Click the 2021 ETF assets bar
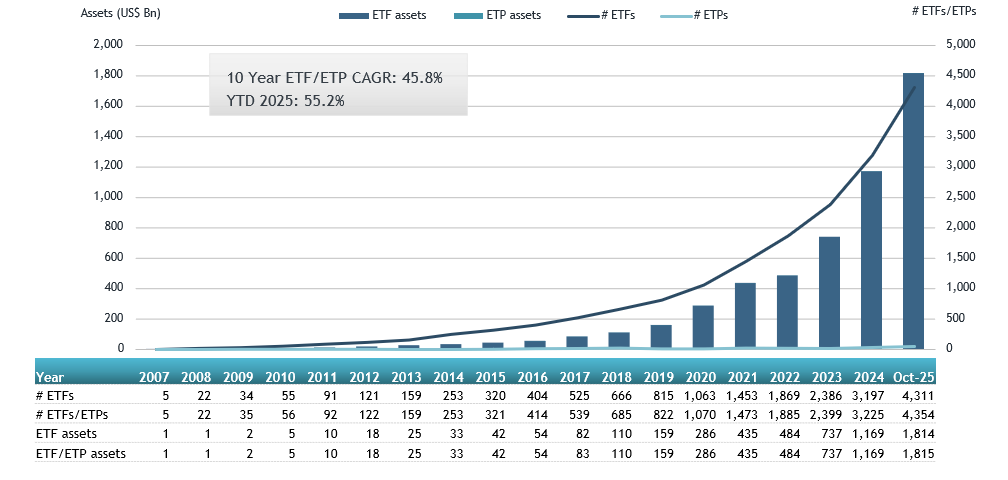 pos(745,316)
